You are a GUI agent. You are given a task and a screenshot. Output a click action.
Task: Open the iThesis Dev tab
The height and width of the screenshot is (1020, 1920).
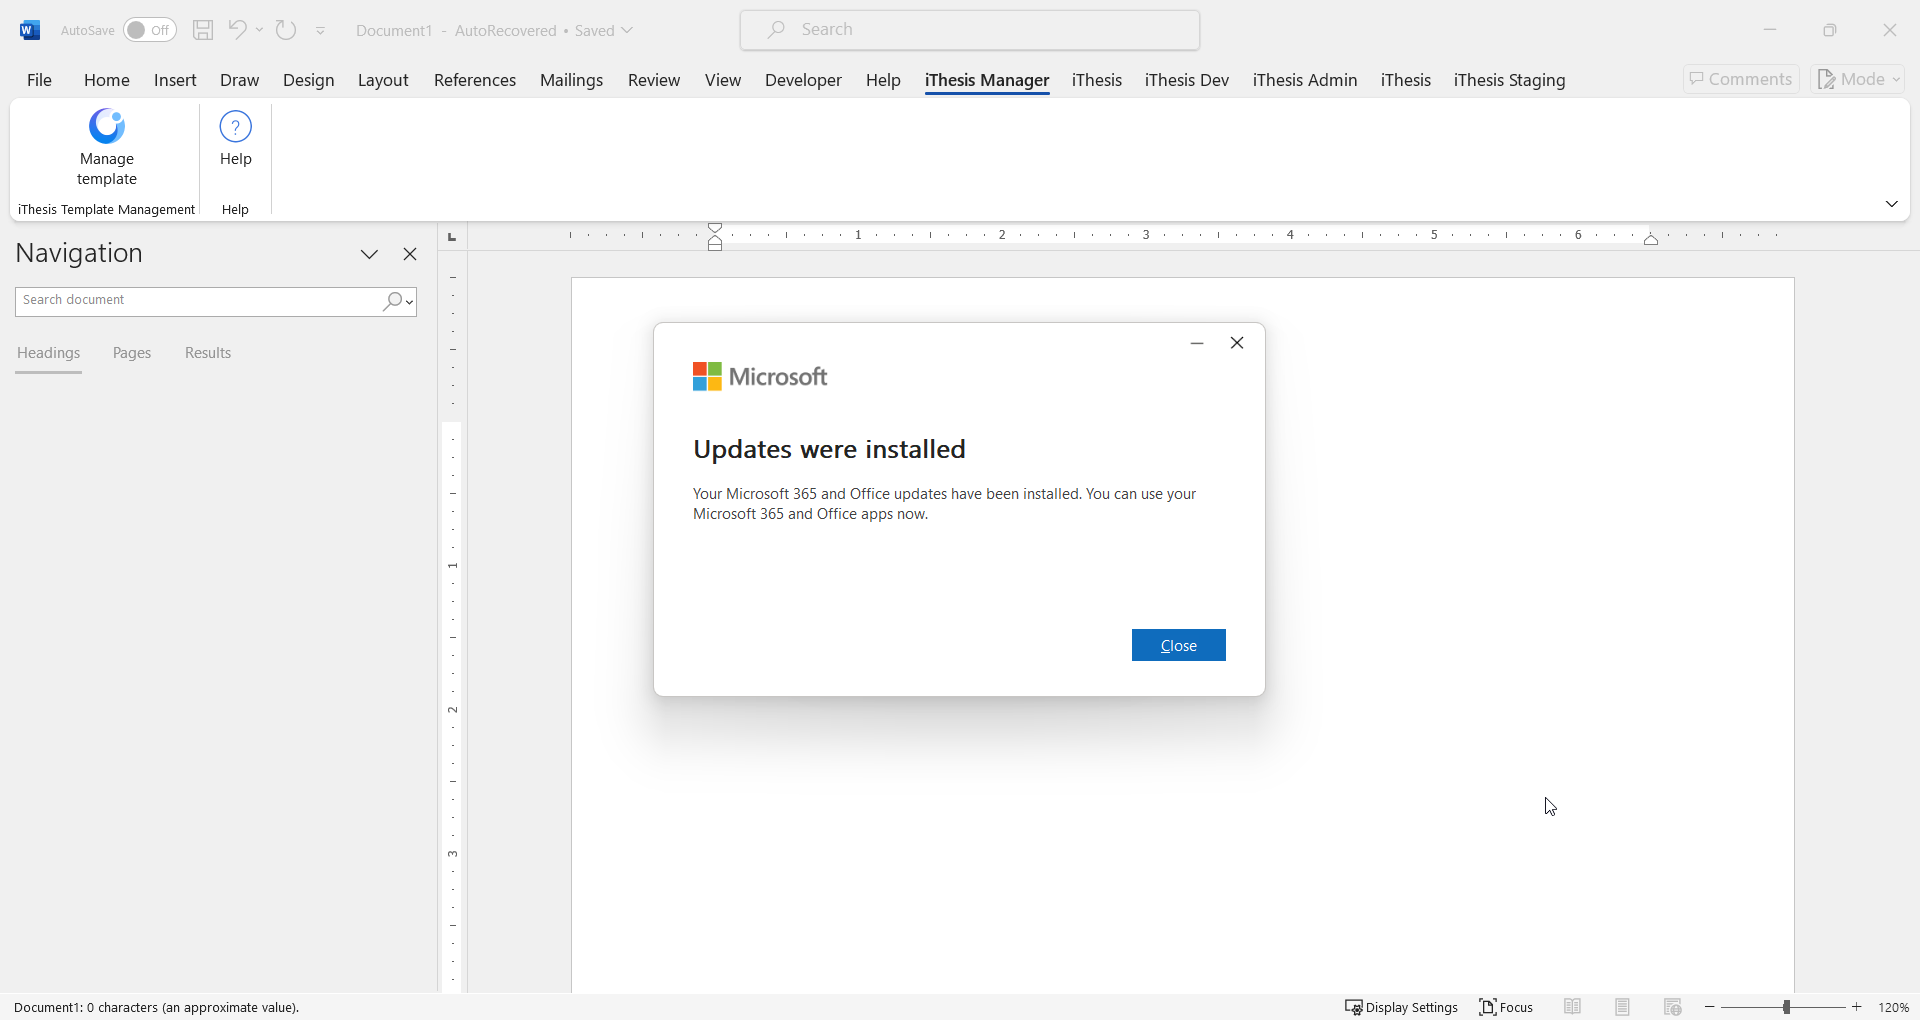1186,80
